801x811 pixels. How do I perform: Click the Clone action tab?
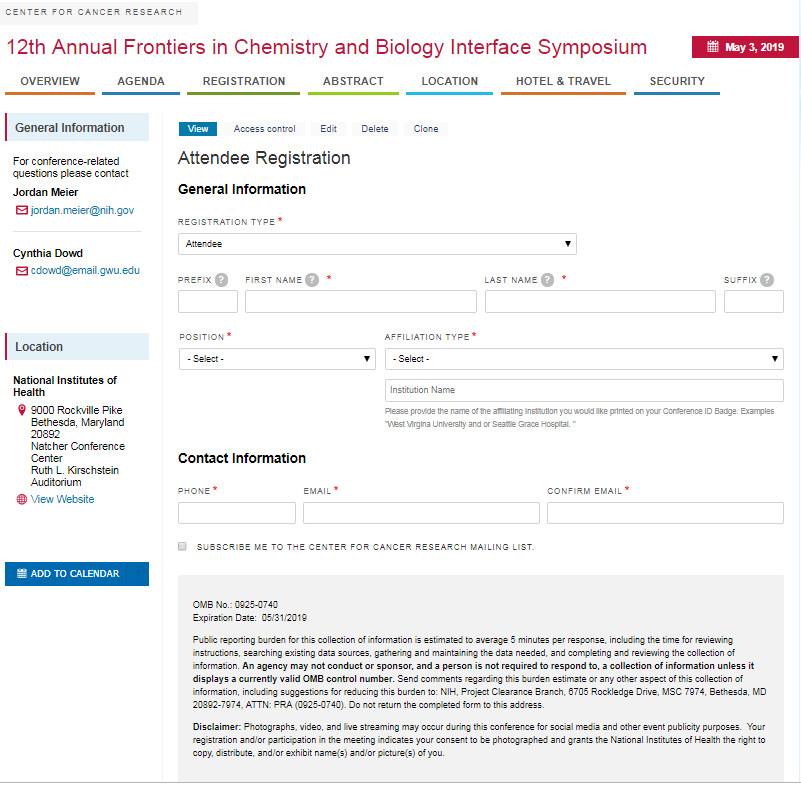[426, 129]
